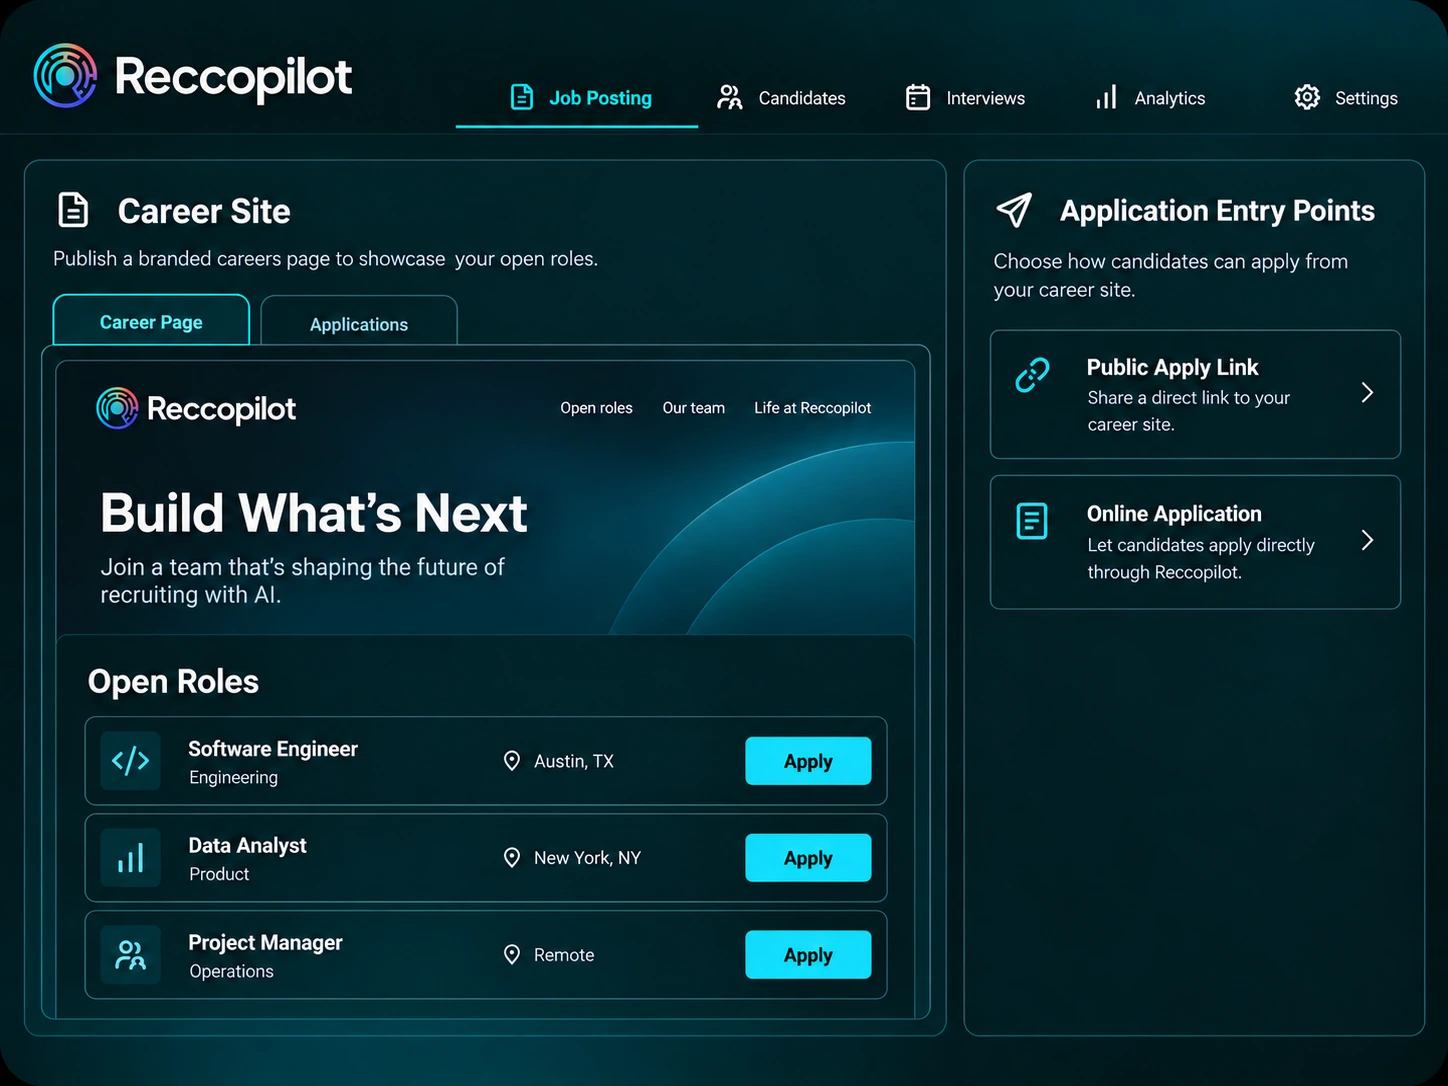
Task: Expand Online Application chevron arrow
Action: pyautogui.click(x=1367, y=541)
